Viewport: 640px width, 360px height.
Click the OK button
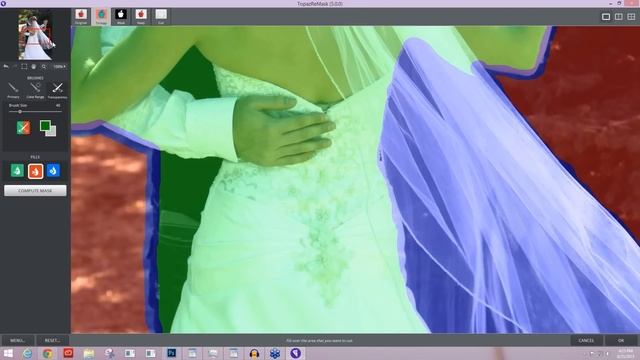tap(621, 340)
